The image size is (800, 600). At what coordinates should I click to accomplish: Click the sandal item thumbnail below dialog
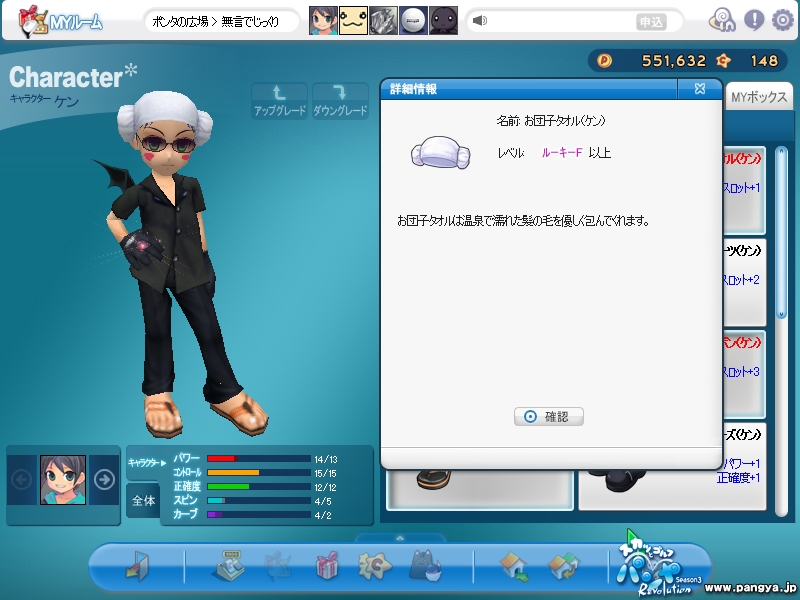[434, 480]
